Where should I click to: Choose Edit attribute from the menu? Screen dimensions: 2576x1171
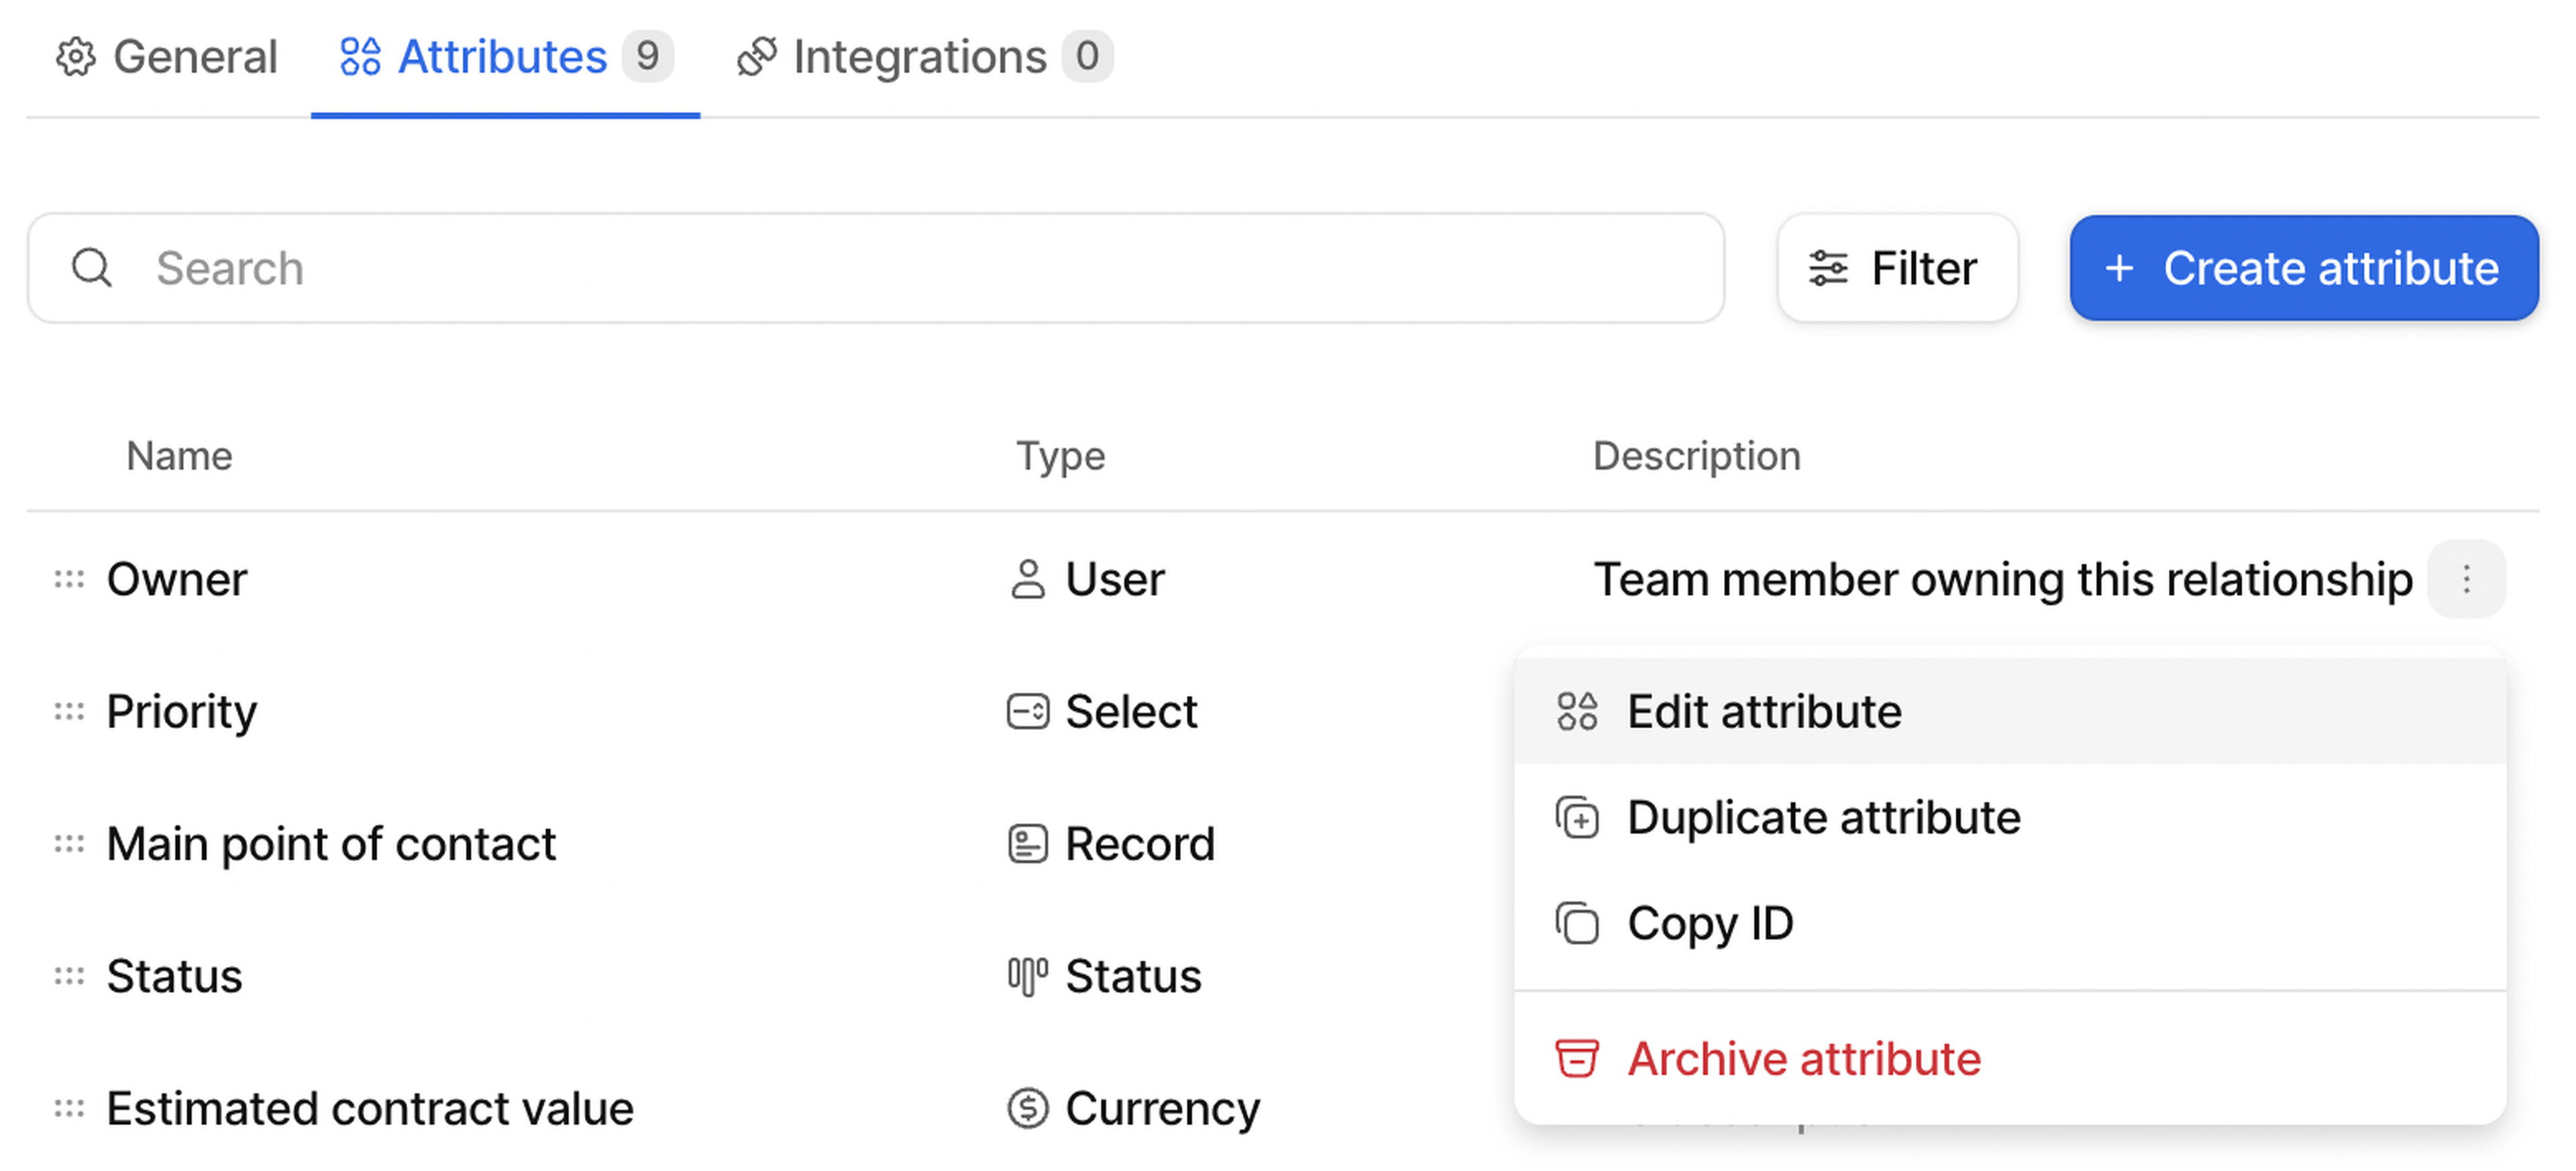point(1764,711)
